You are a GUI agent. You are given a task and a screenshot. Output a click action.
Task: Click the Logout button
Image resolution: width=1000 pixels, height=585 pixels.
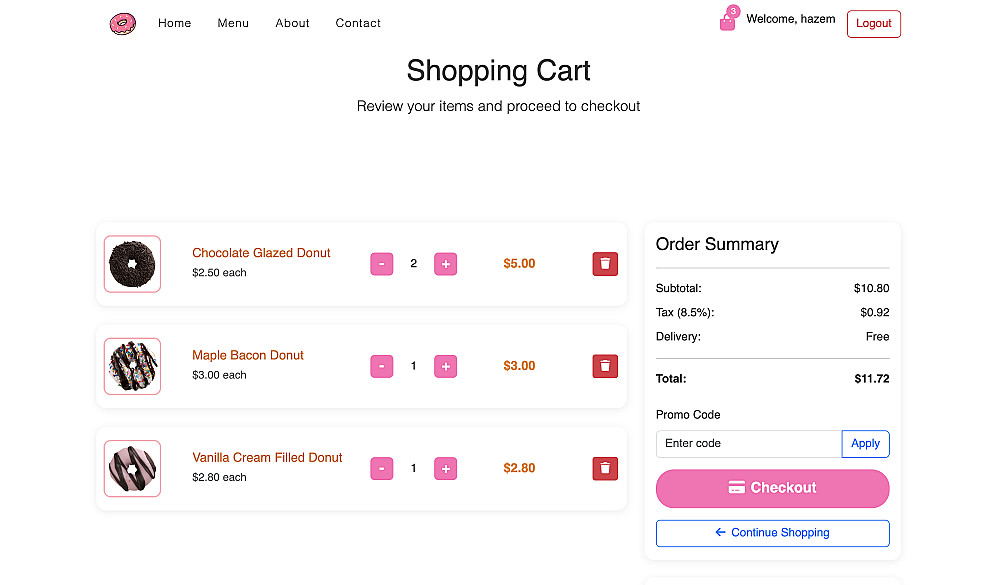[873, 24]
